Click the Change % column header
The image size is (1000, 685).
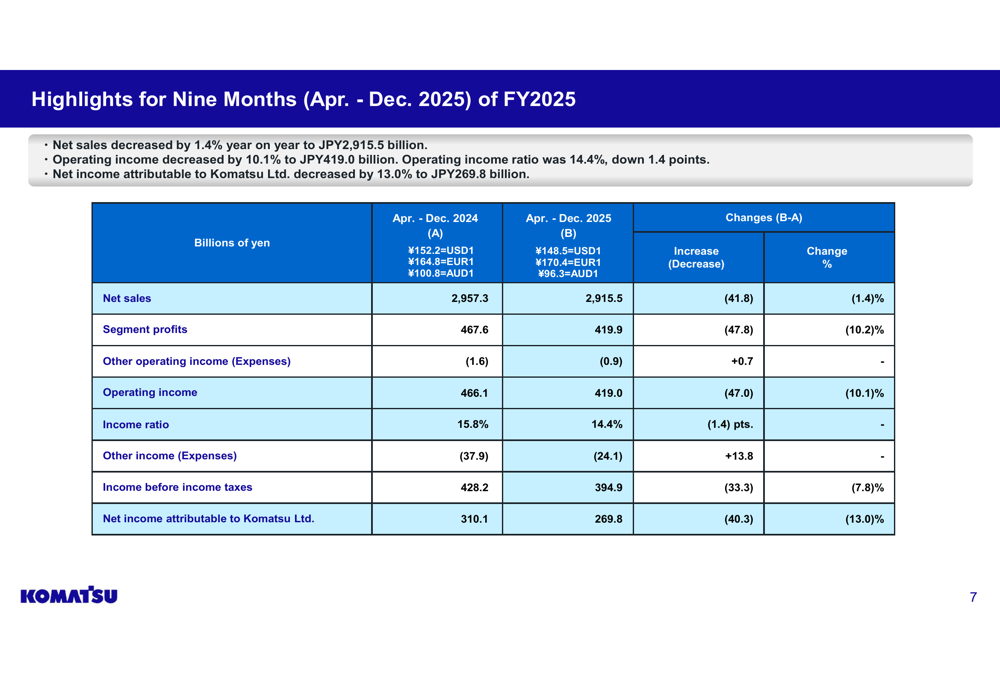[827, 258]
